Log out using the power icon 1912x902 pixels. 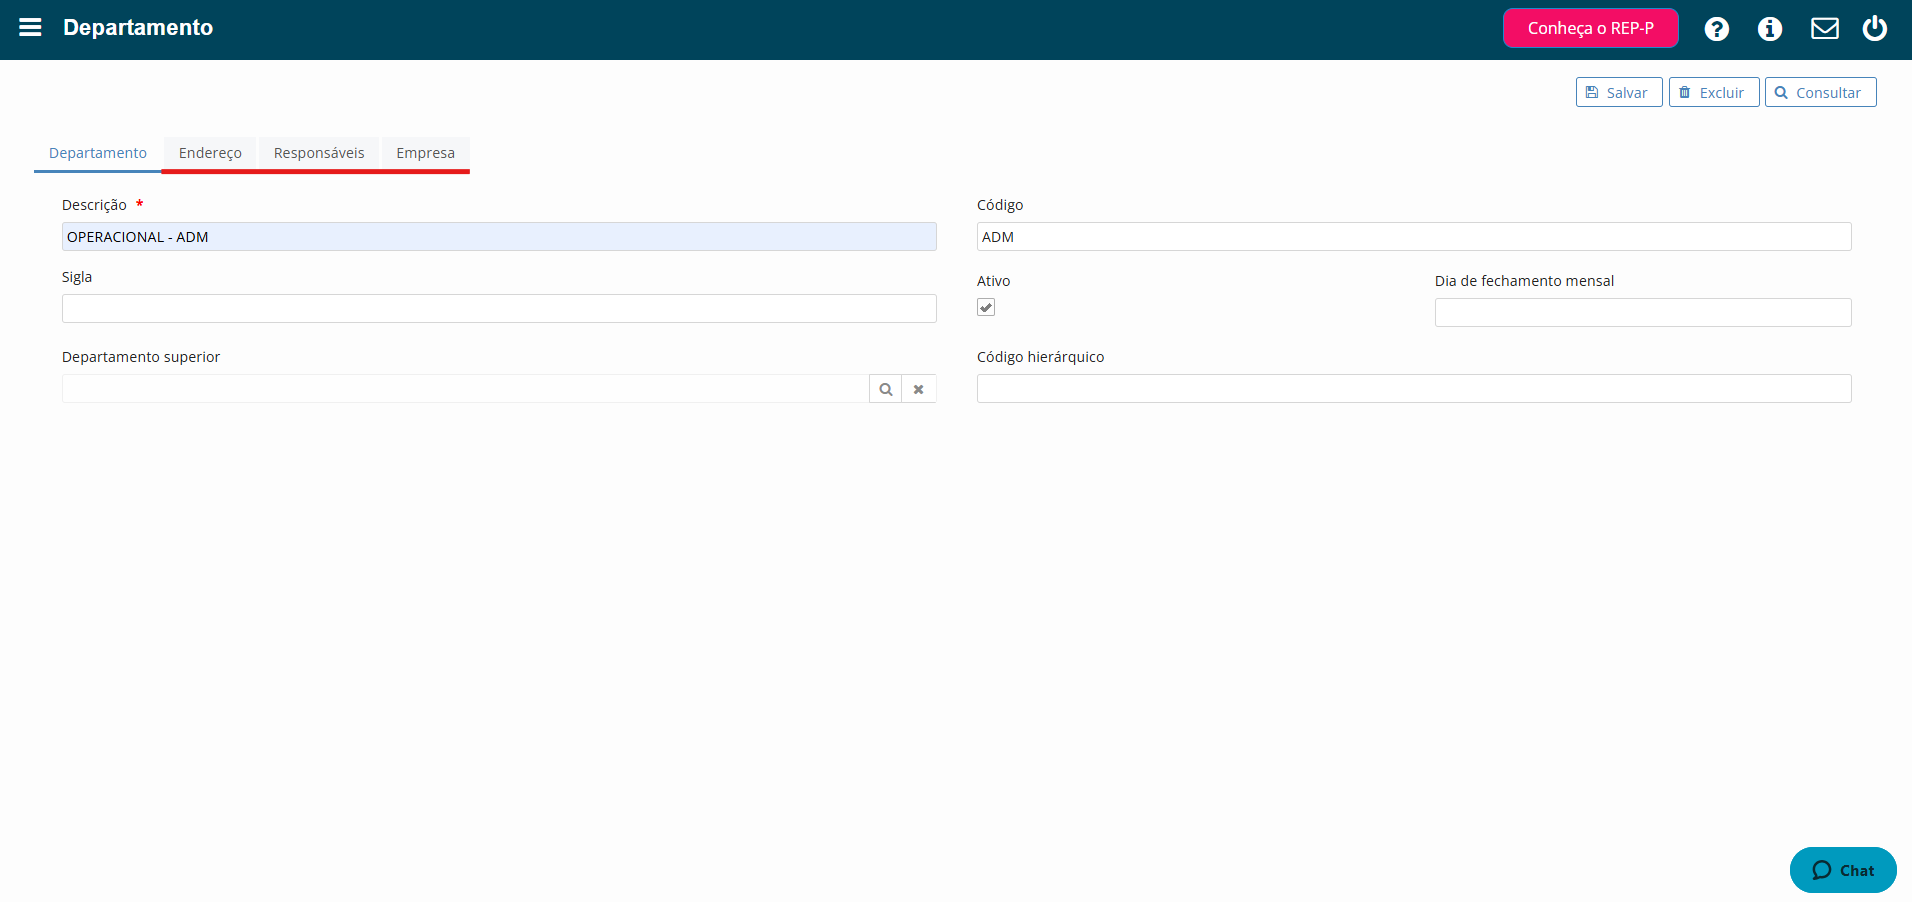coord(1875,28)
